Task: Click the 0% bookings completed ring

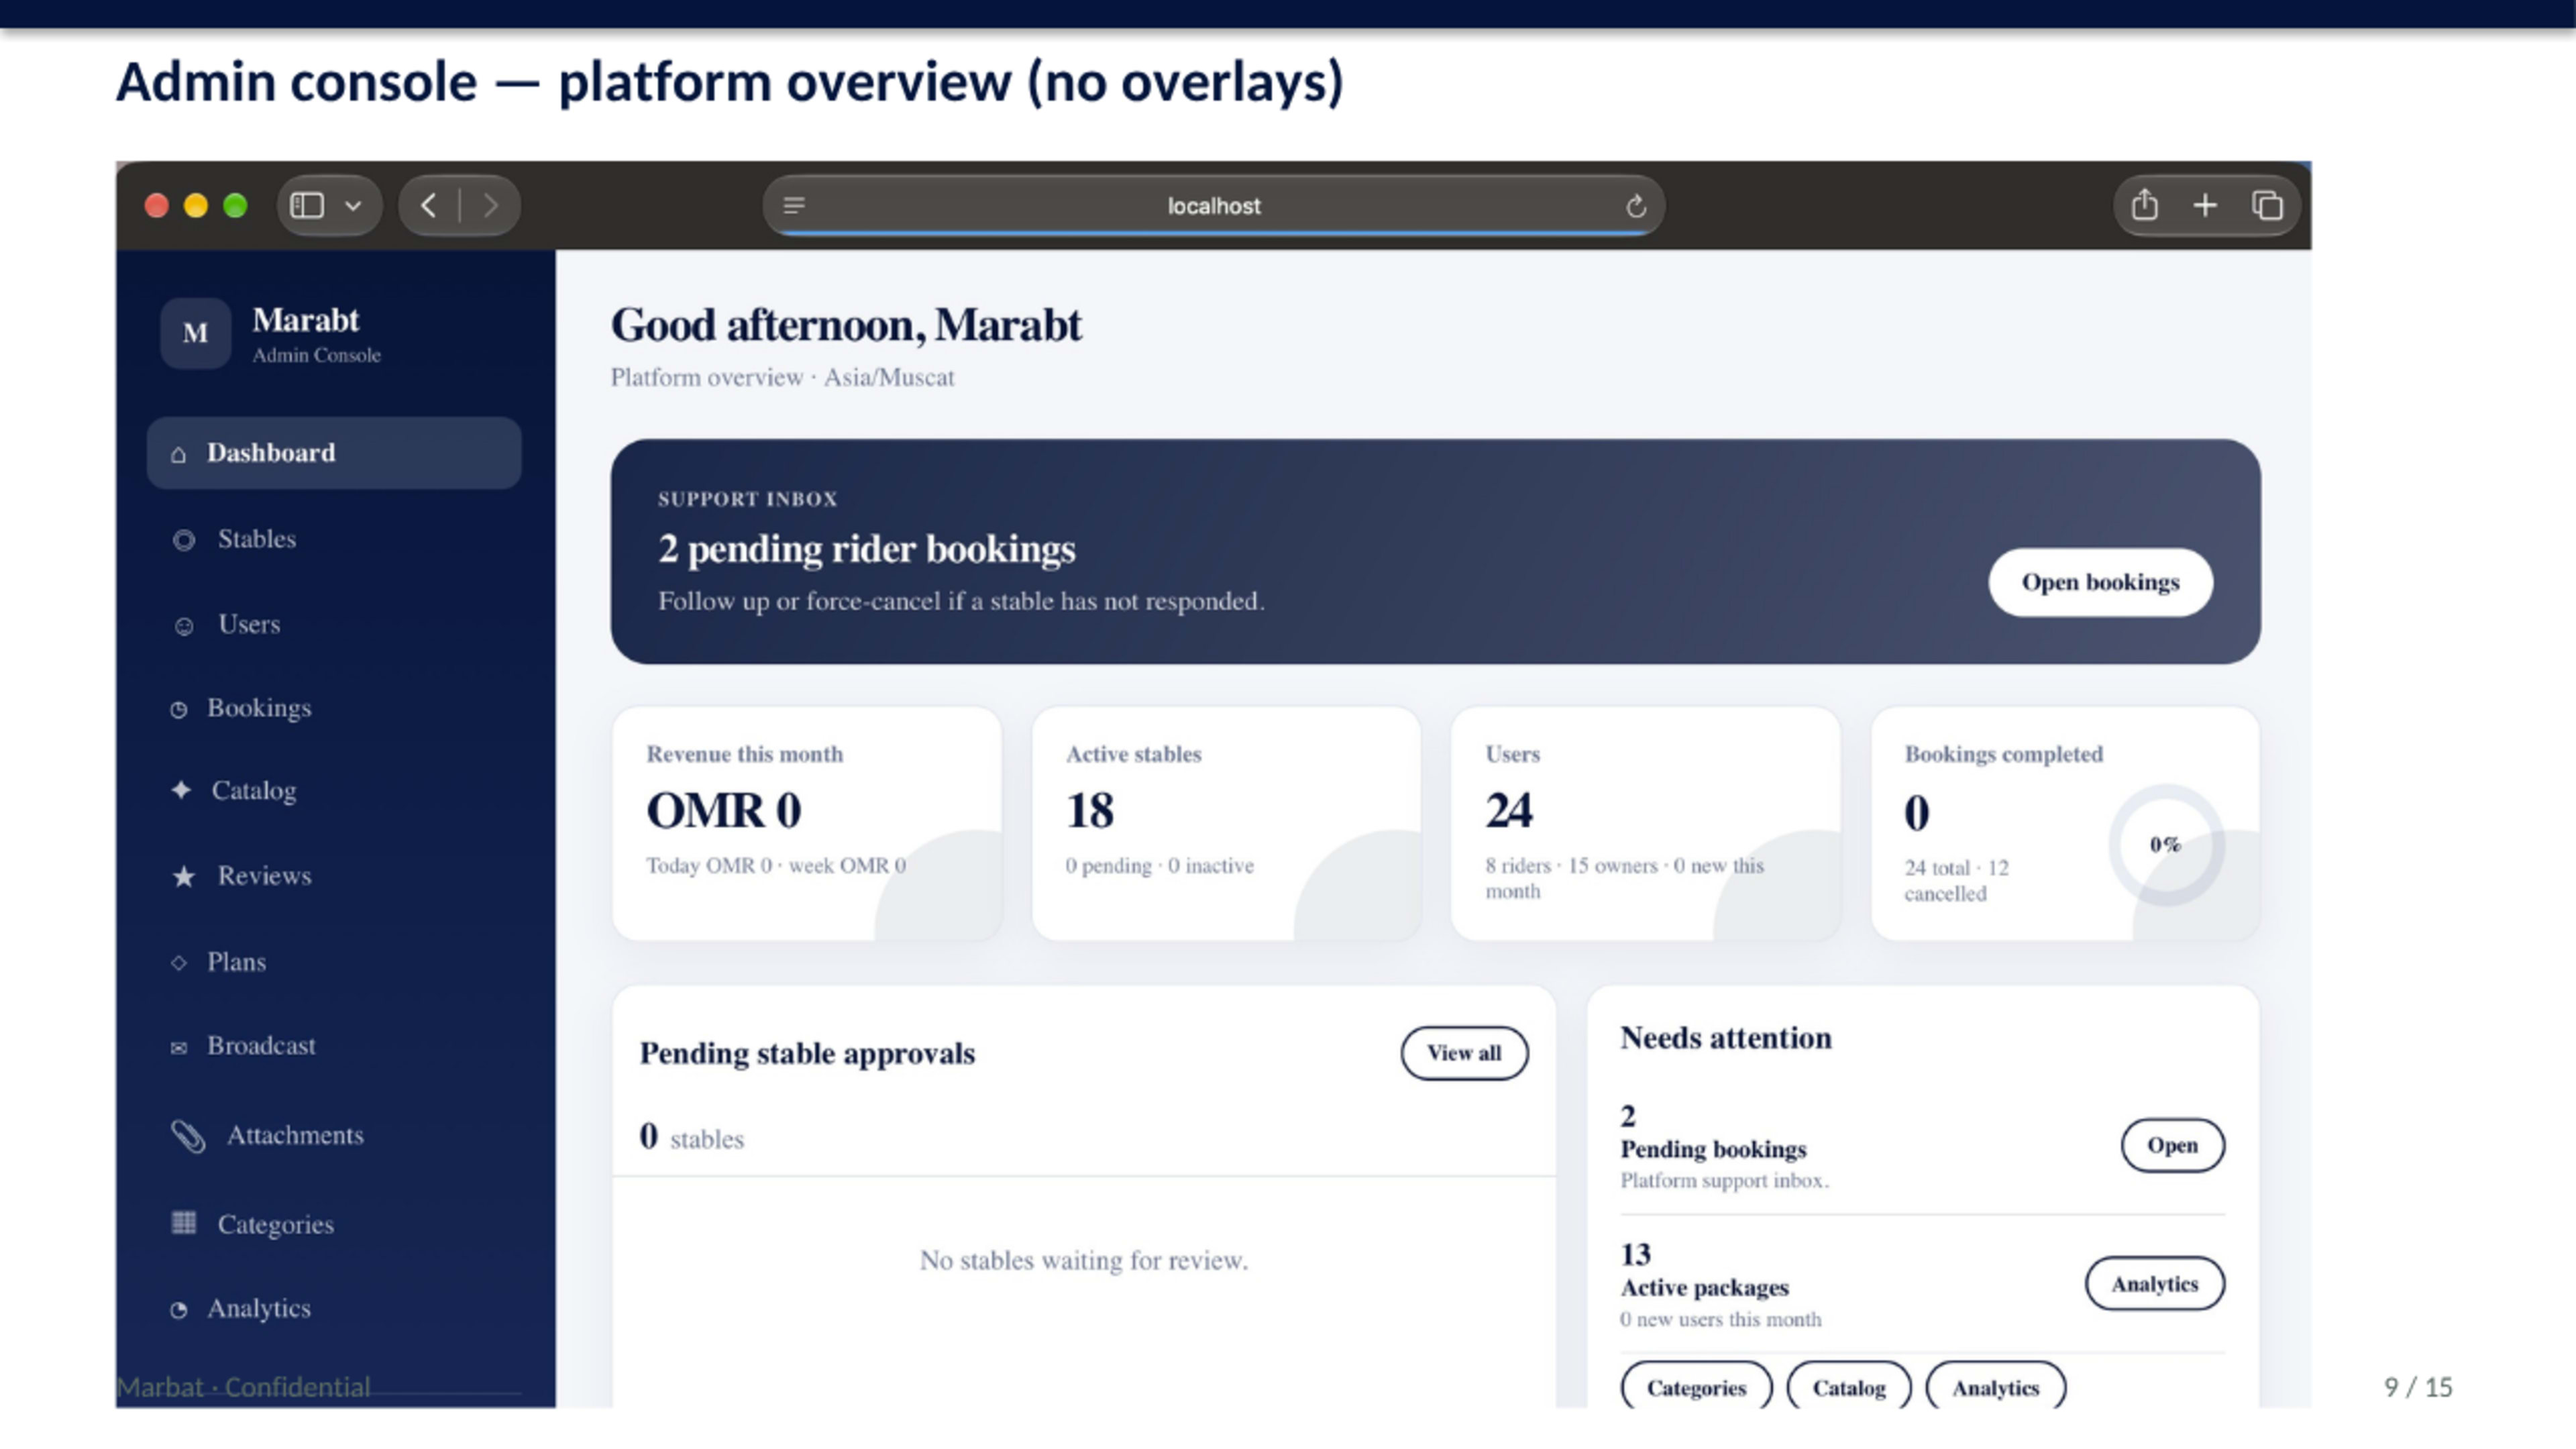Action: point(2166,845)
